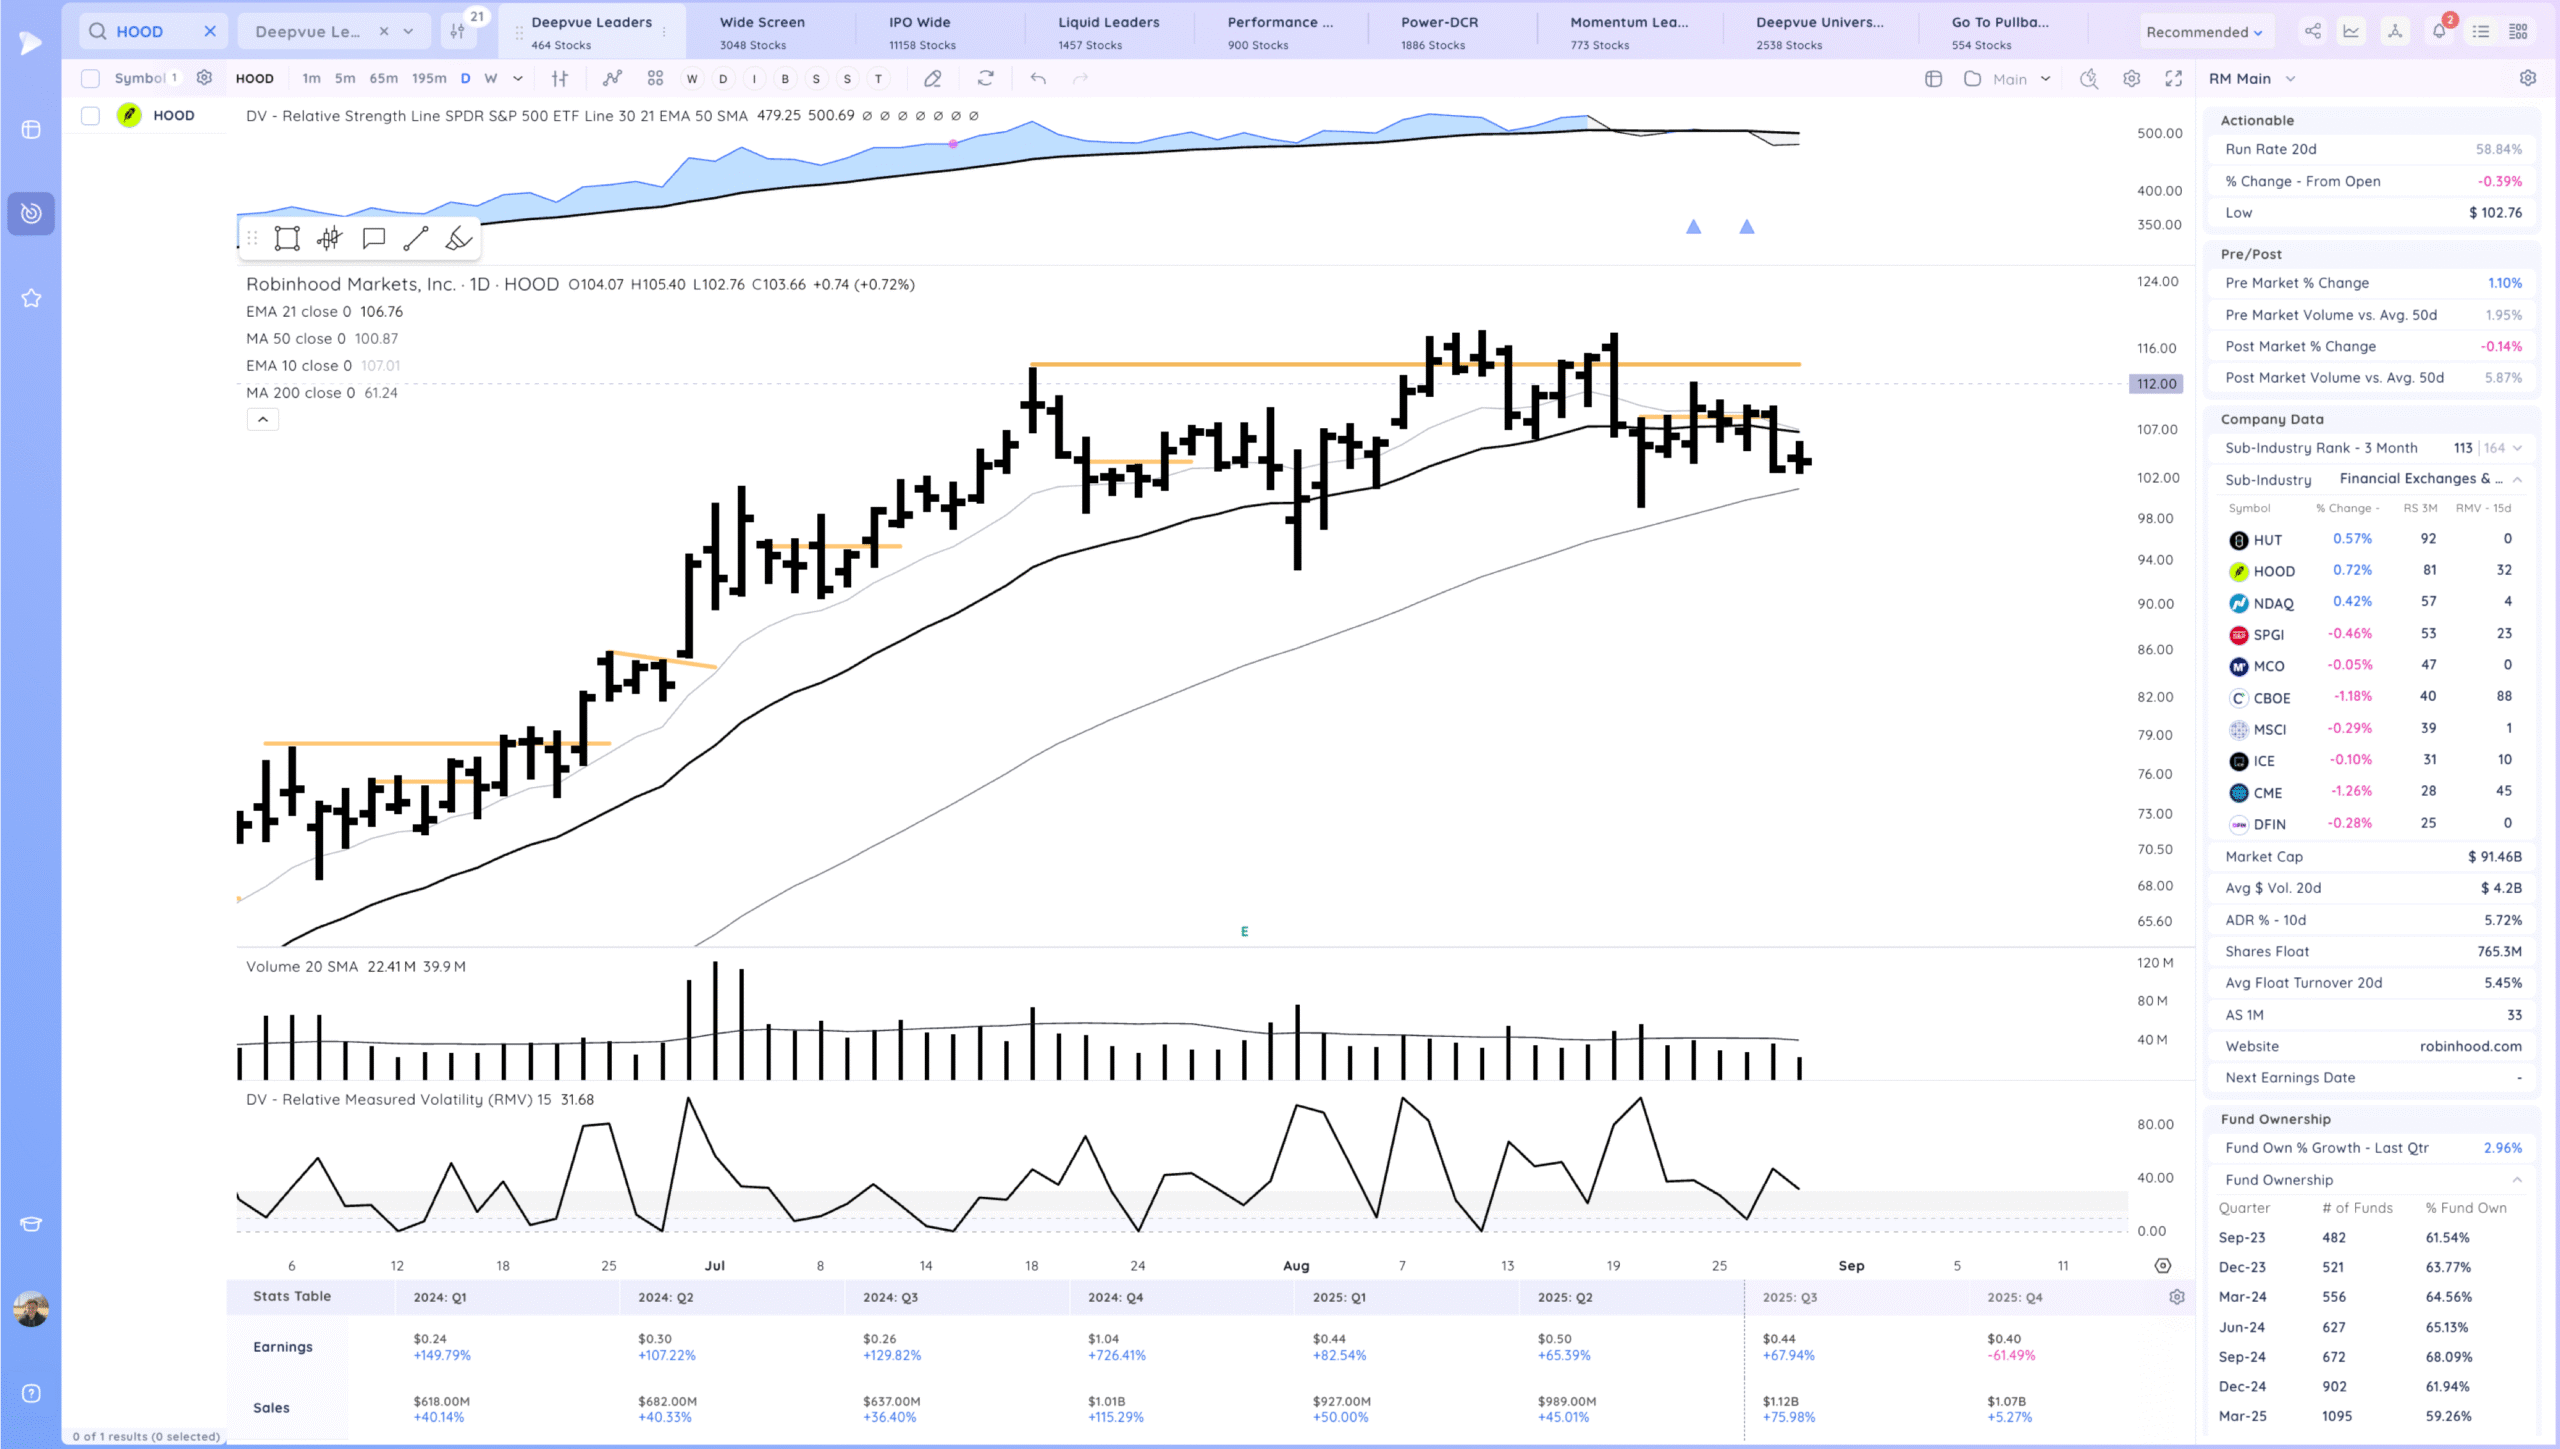Viewport: 2560px width, 1449px height.
Task: Click the 112.00 price level marker
Action: point(2156,384)
